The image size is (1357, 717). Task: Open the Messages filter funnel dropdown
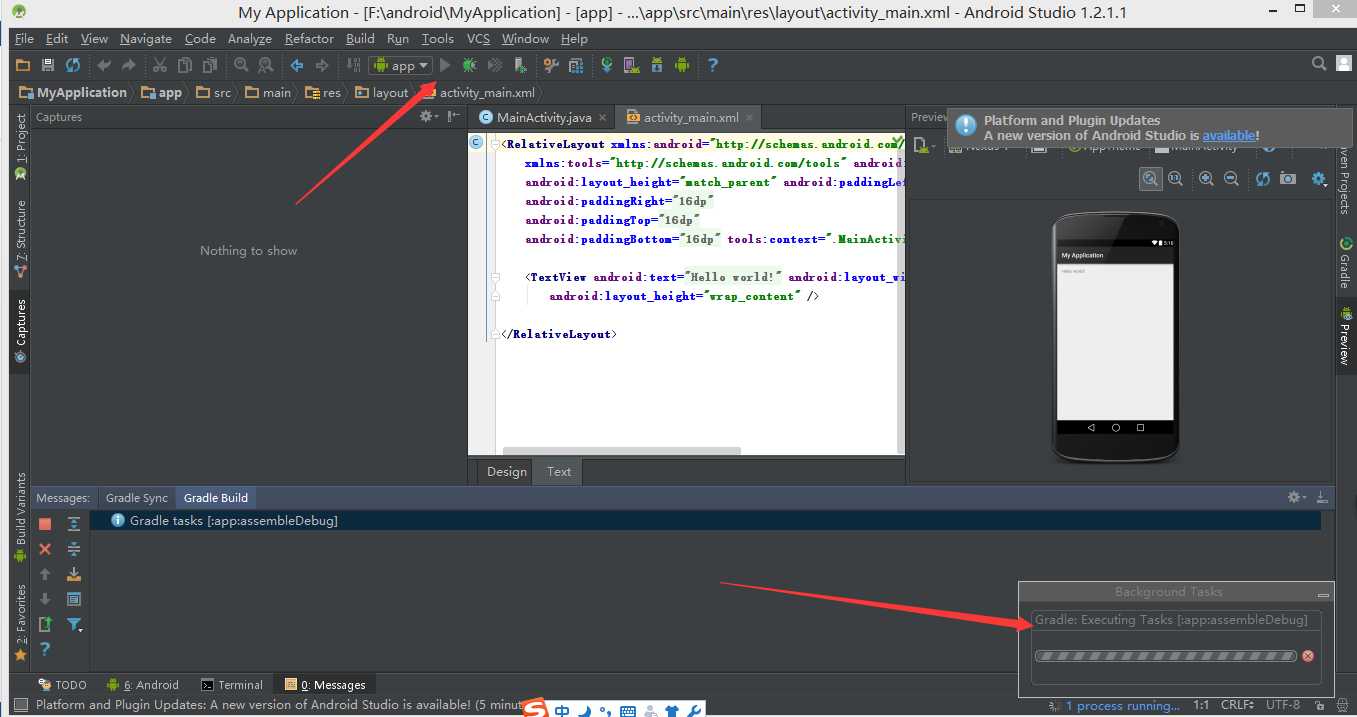point(75,625)
